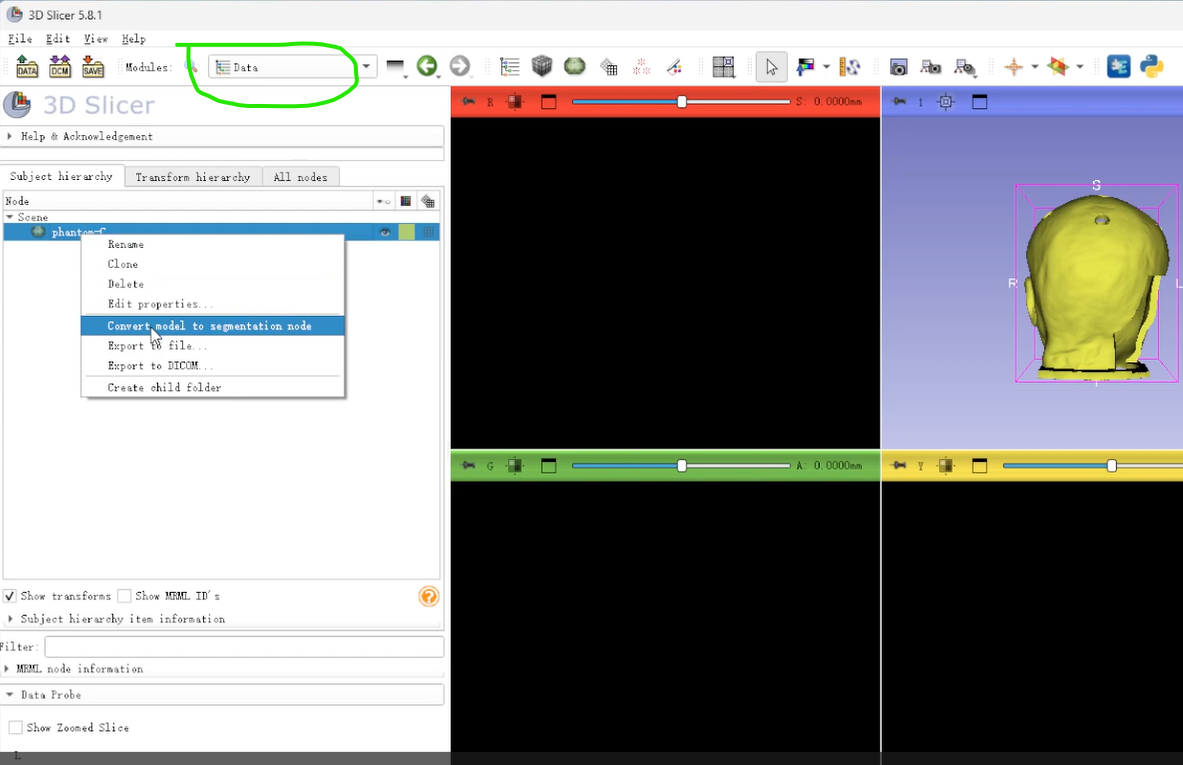Open the Python console icon

click(x=1151, y=66)
